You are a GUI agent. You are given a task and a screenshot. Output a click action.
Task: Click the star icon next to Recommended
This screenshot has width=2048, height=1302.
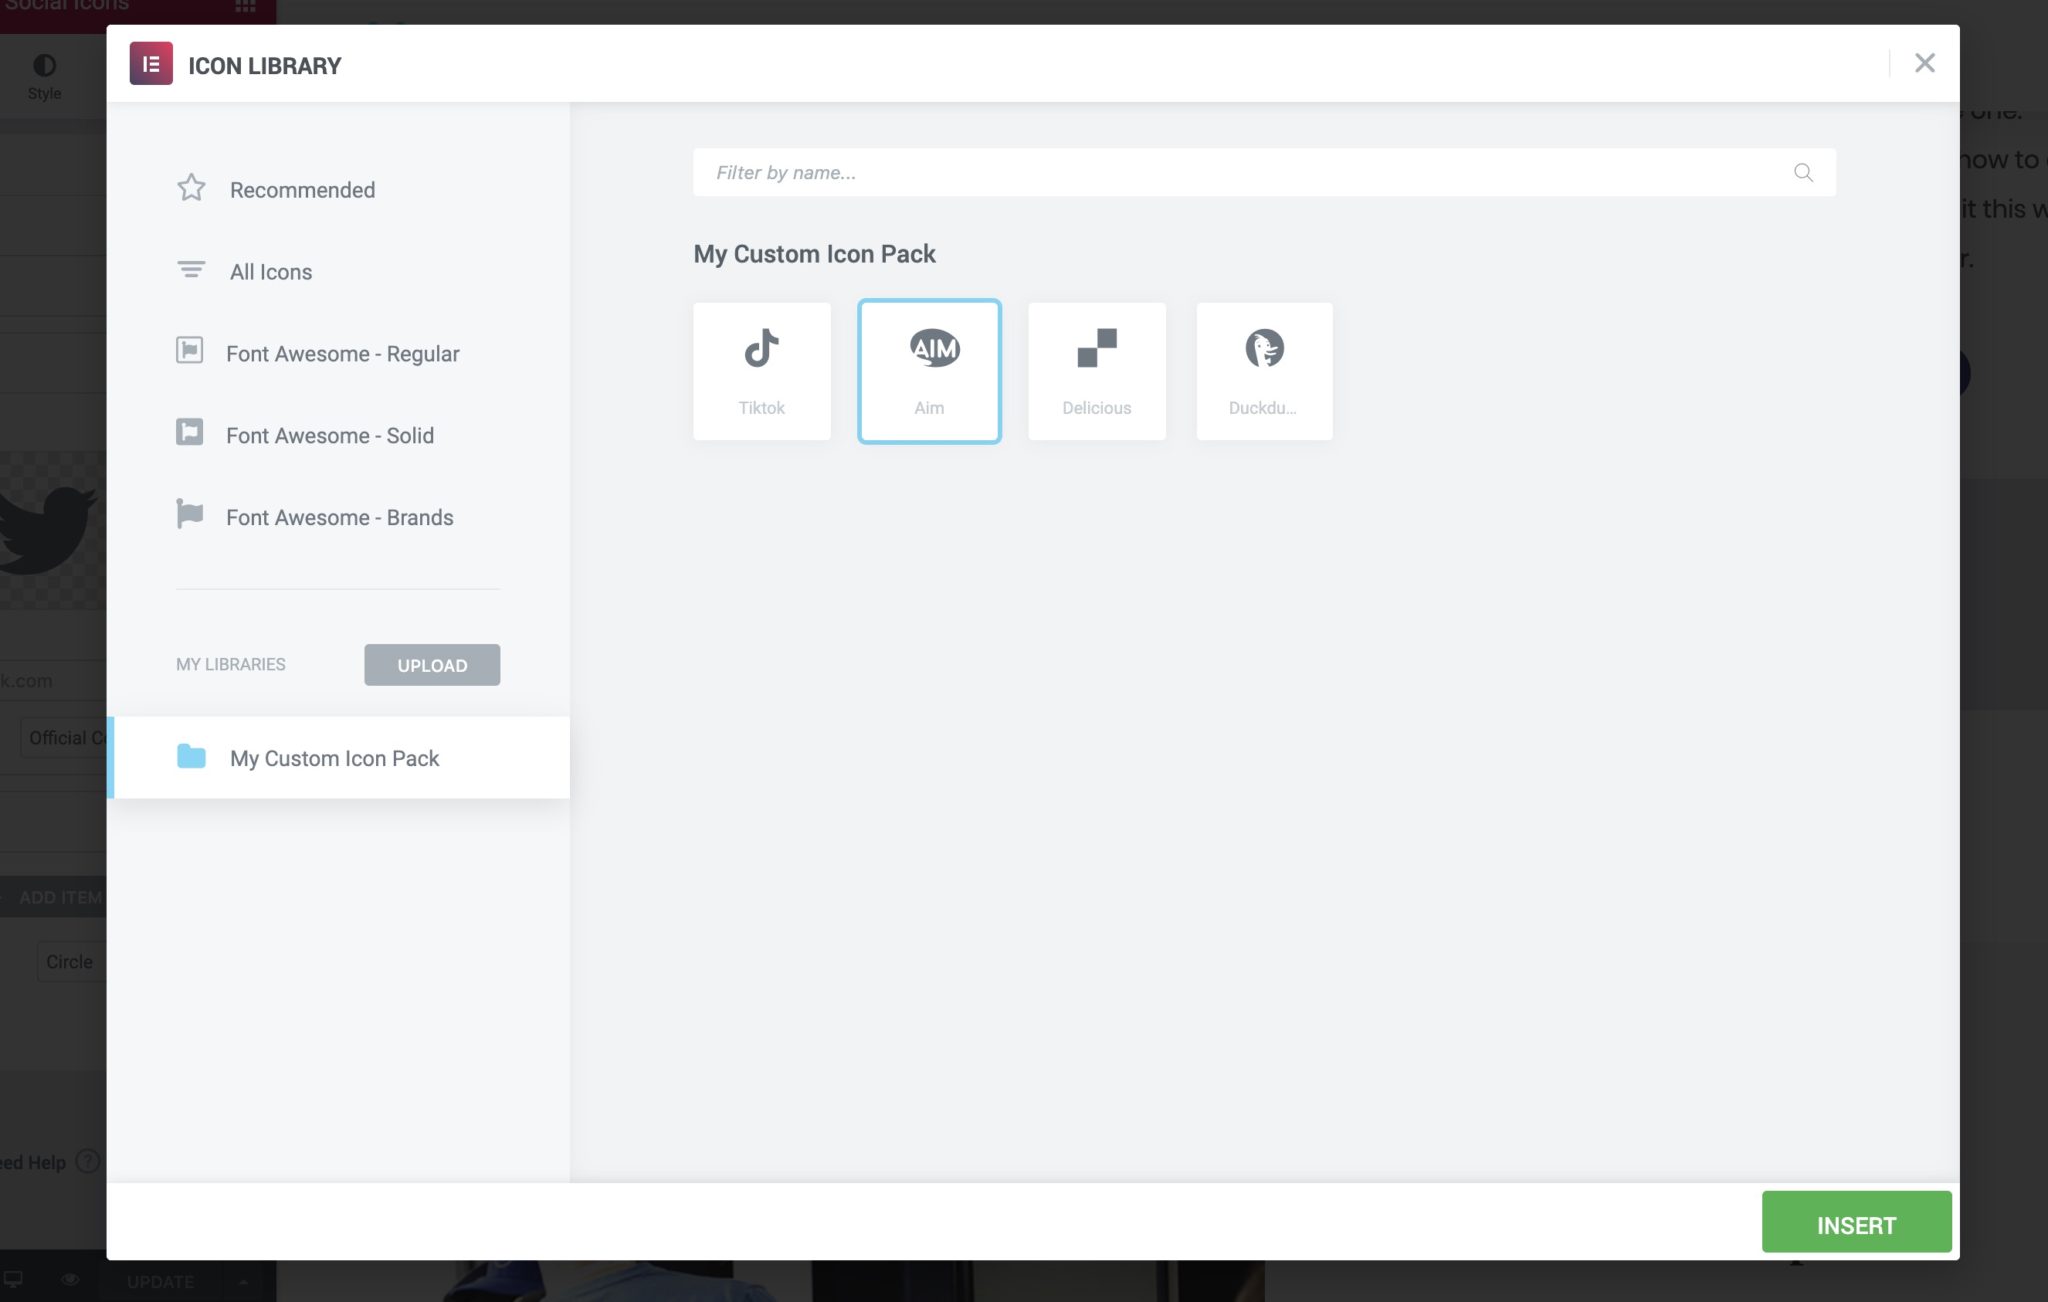[190, 188]
